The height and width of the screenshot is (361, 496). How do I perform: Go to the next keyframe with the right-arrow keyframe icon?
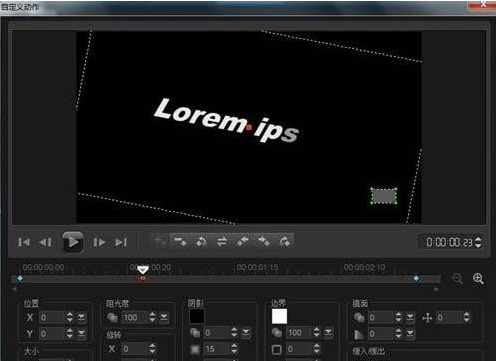point(263,241)
